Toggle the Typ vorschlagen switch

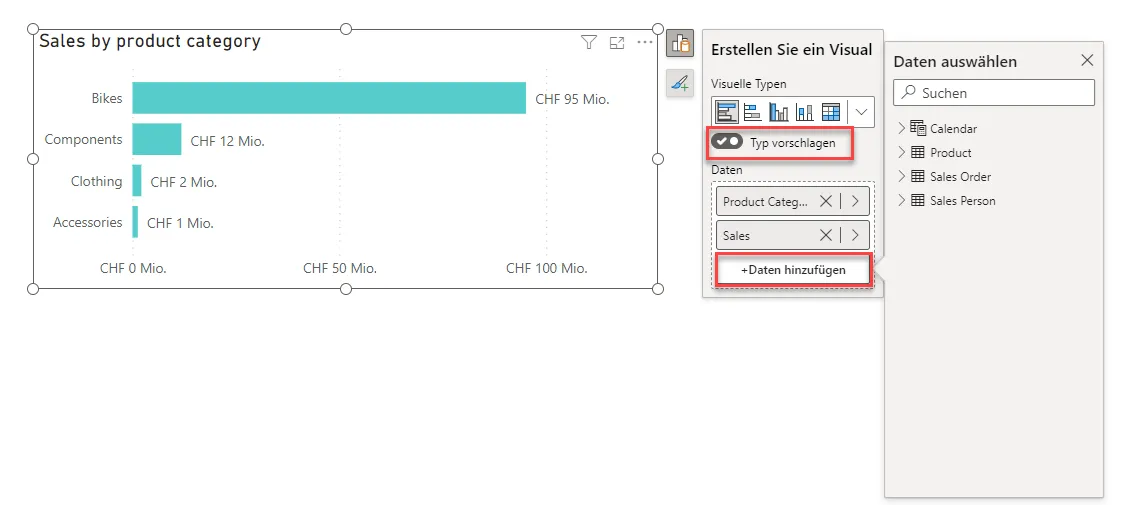pos(726,142)
